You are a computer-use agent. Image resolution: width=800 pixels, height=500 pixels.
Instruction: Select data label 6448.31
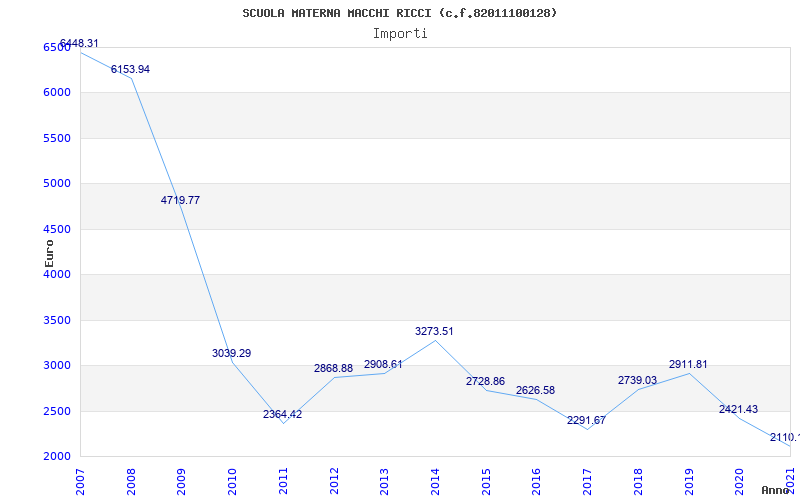79,43
